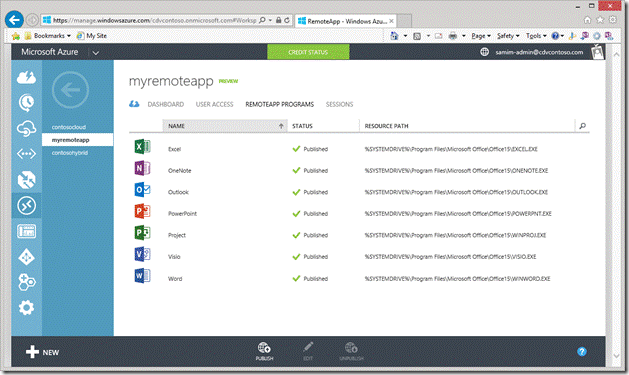Click the address bar search magnifier icon
The image size is (629, 375).
[x=262, y=20]
